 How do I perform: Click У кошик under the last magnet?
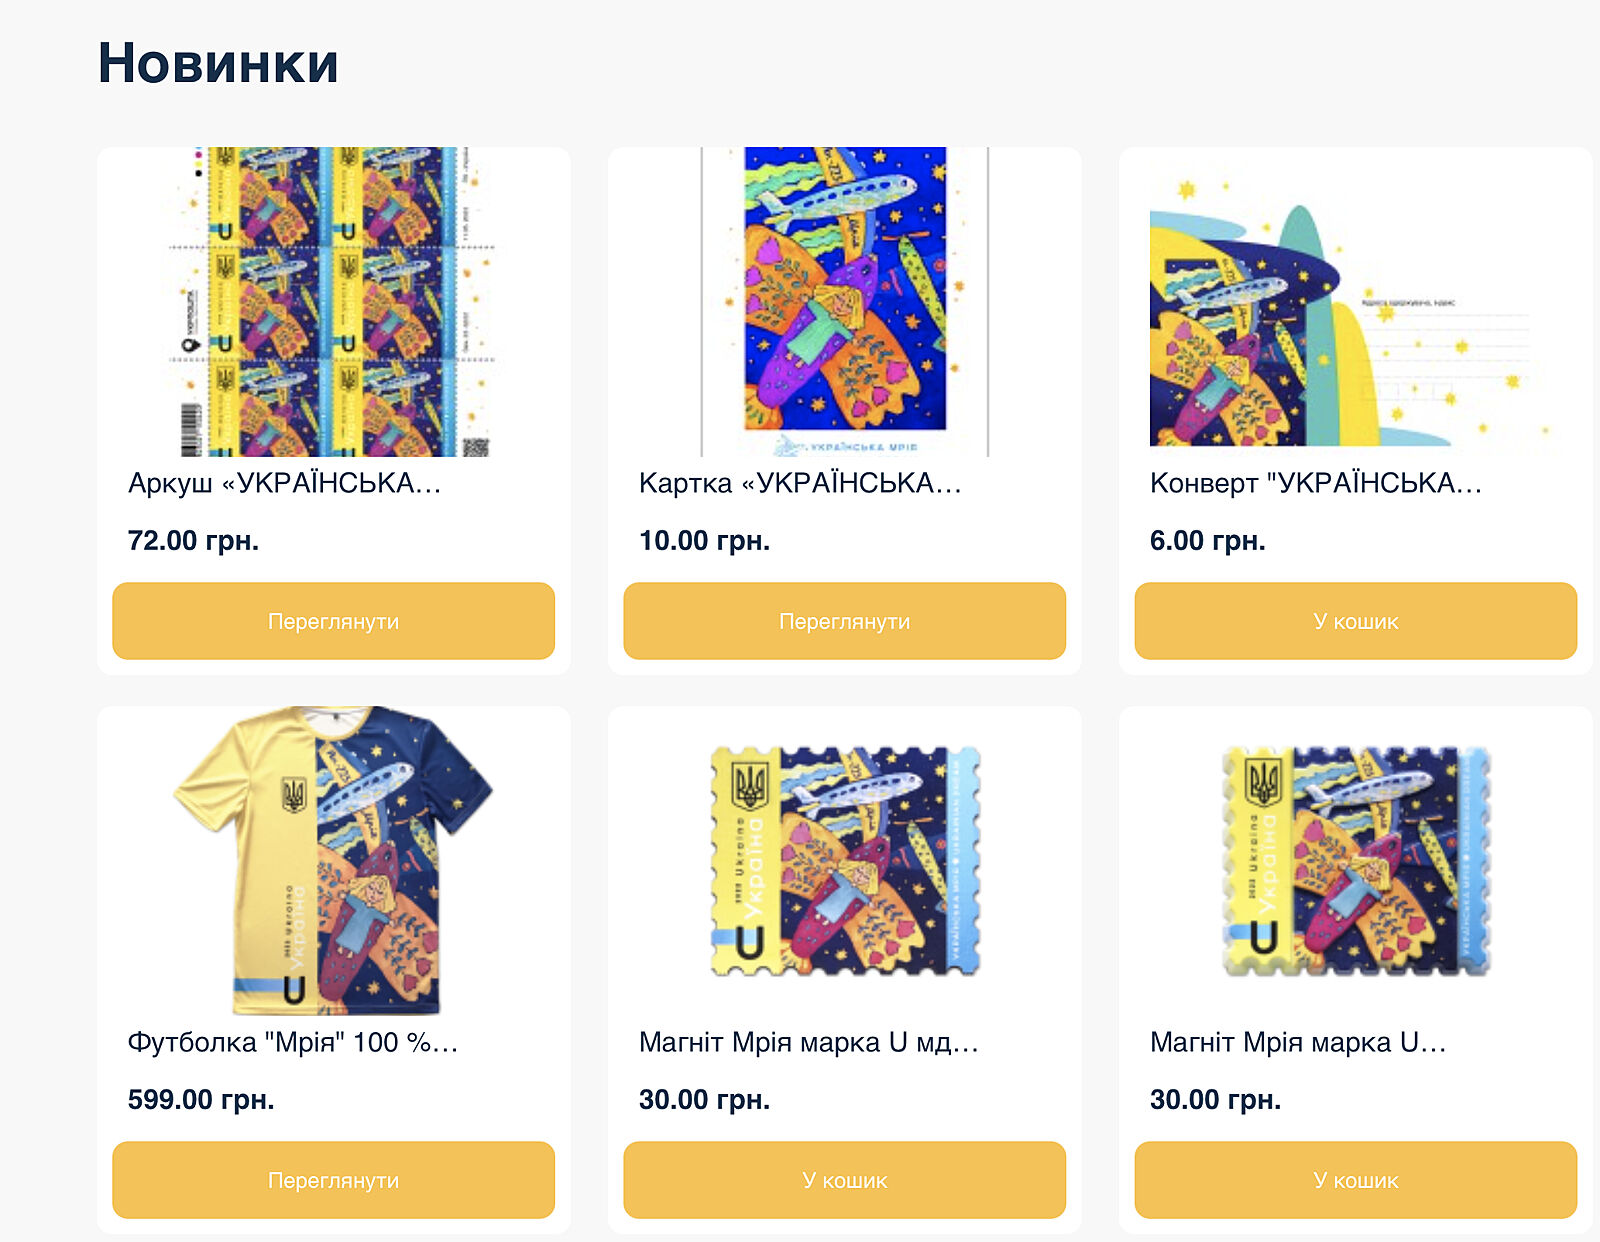1355,1180
